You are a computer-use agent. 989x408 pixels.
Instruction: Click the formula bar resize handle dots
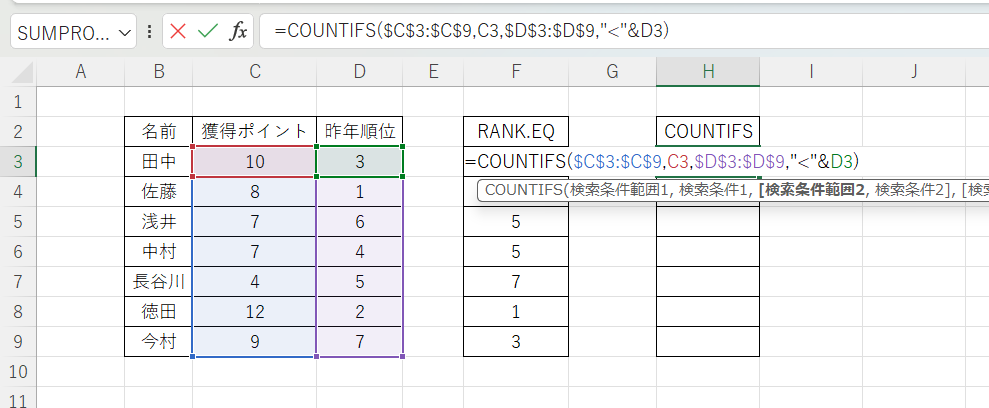pos(149,32)
